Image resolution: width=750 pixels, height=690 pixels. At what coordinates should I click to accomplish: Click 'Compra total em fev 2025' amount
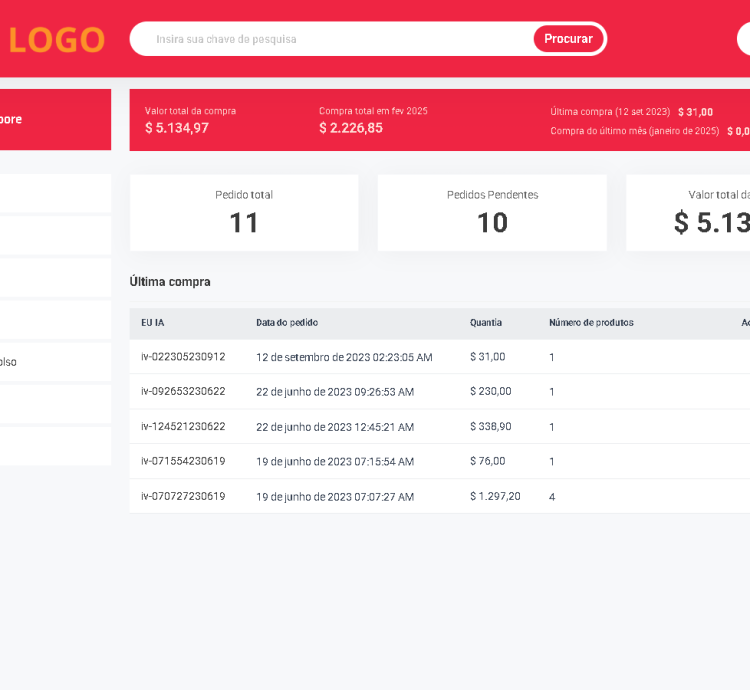pos(351,128)
